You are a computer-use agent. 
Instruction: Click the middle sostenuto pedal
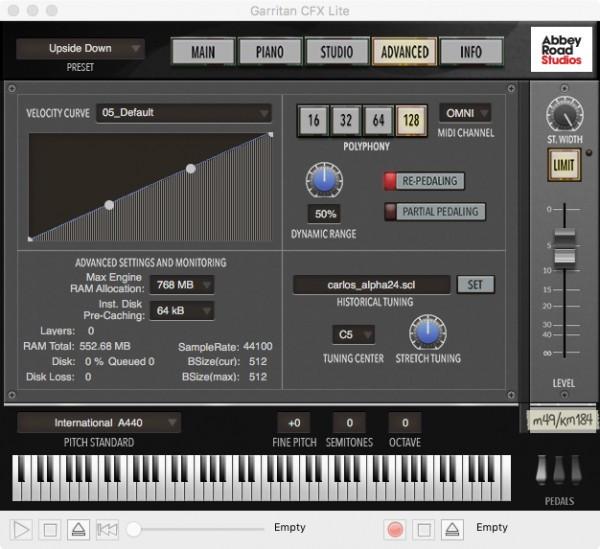[559, 470]
